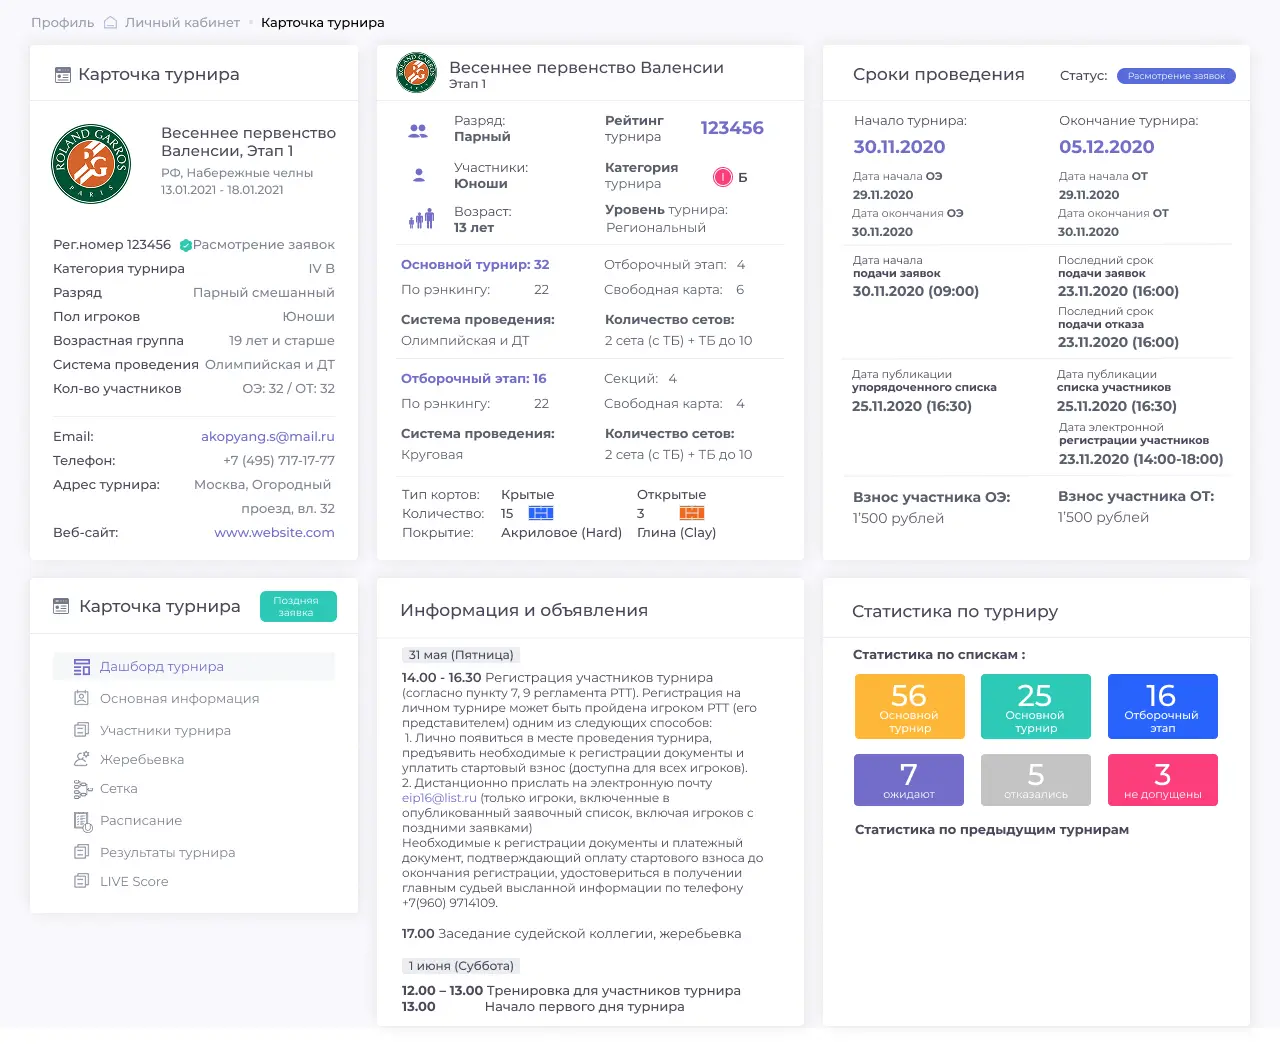This screenshot has height=1046, width=1280.
Task: Open Дашборд турнира menu item
Action: [194, 667]
